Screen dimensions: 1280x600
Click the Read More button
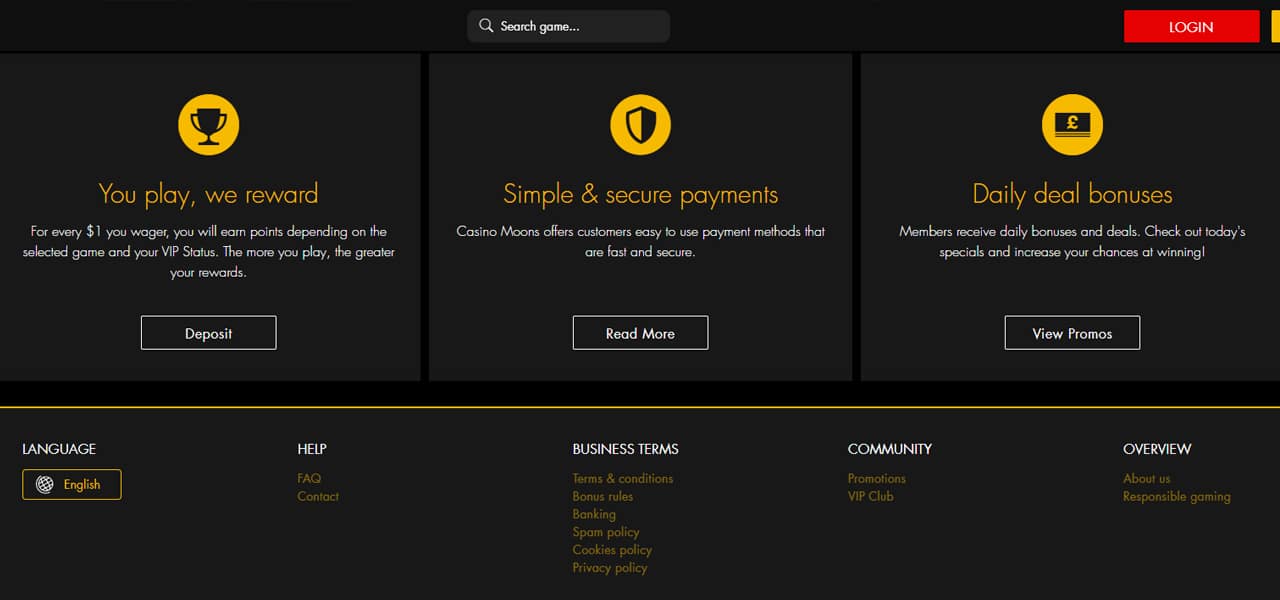coord(640,333)
